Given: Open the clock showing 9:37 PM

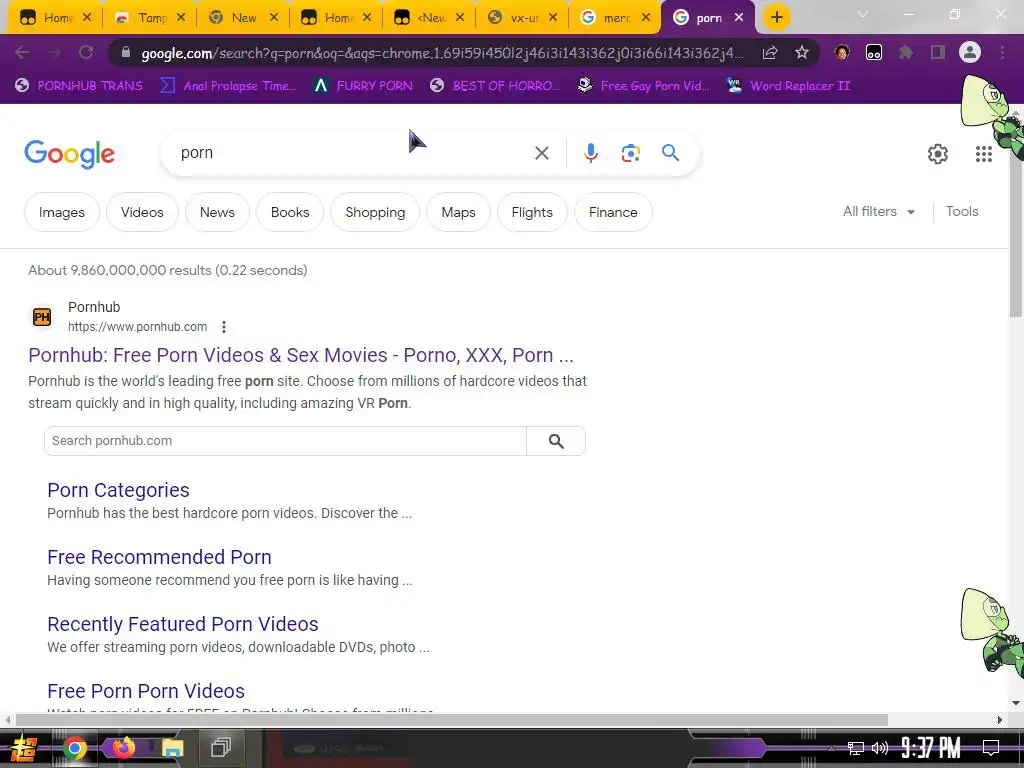Looking at the screenshot, I should point(931,748).
